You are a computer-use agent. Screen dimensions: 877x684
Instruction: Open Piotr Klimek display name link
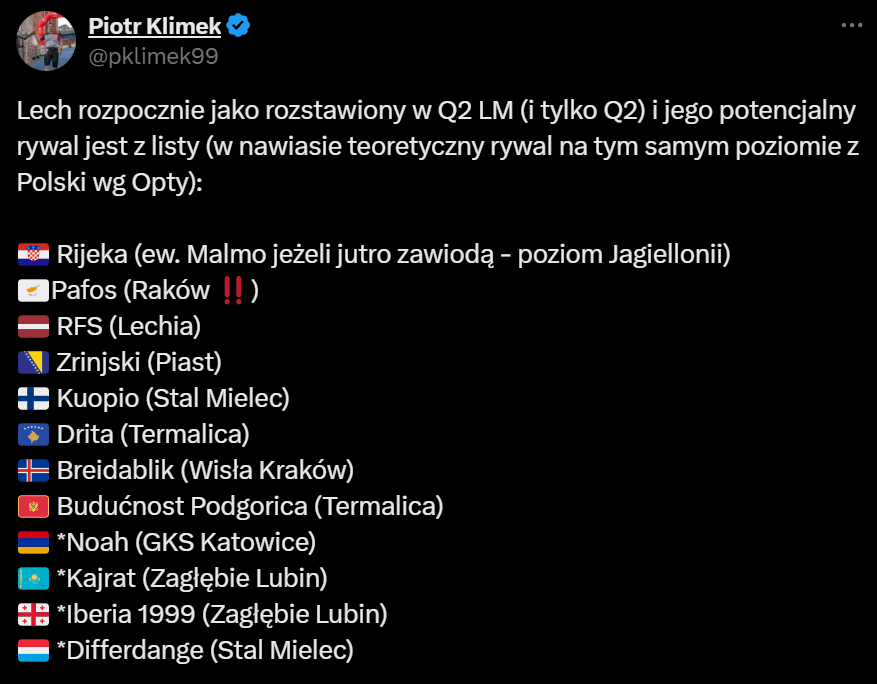point(155,26)
